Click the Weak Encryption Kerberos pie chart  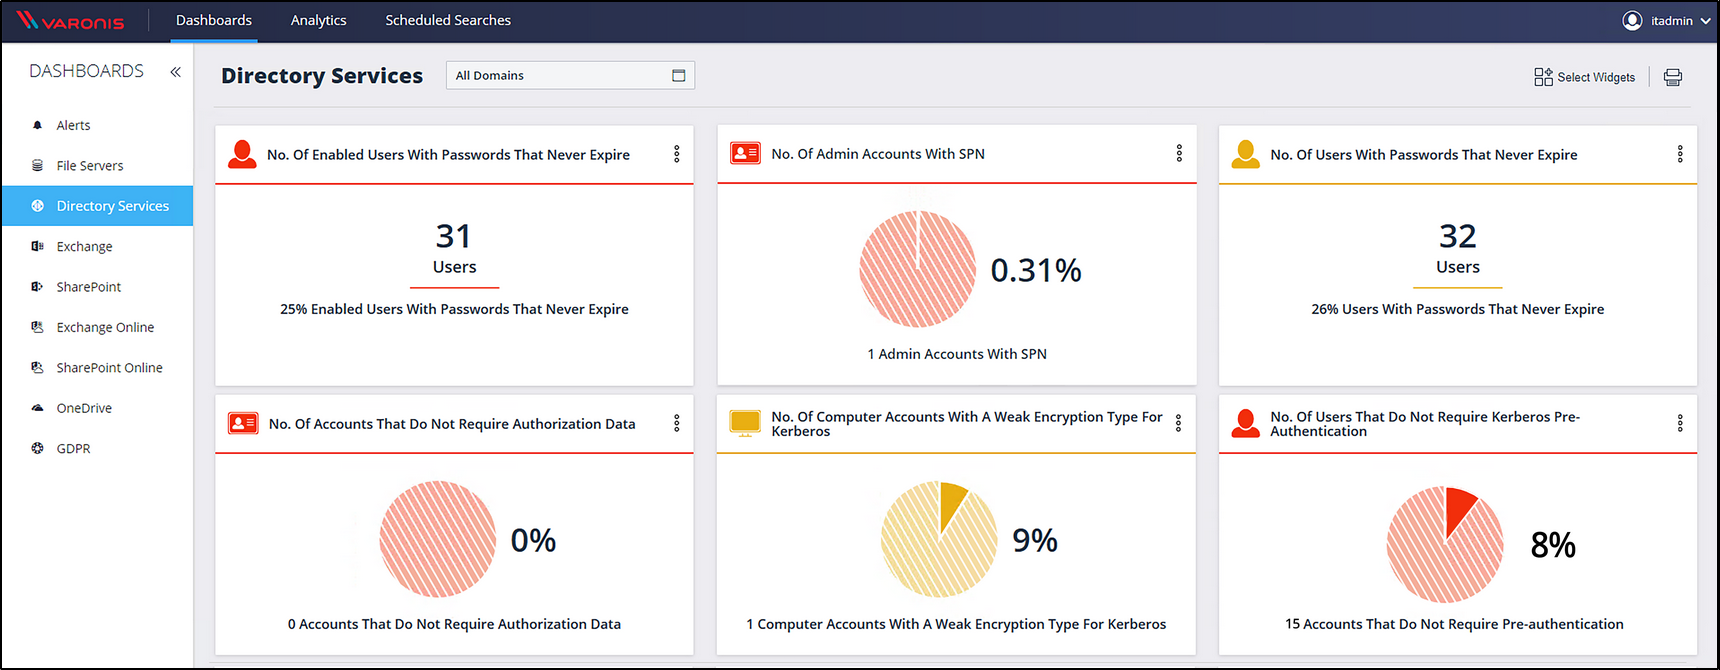(x=938, y=540)
